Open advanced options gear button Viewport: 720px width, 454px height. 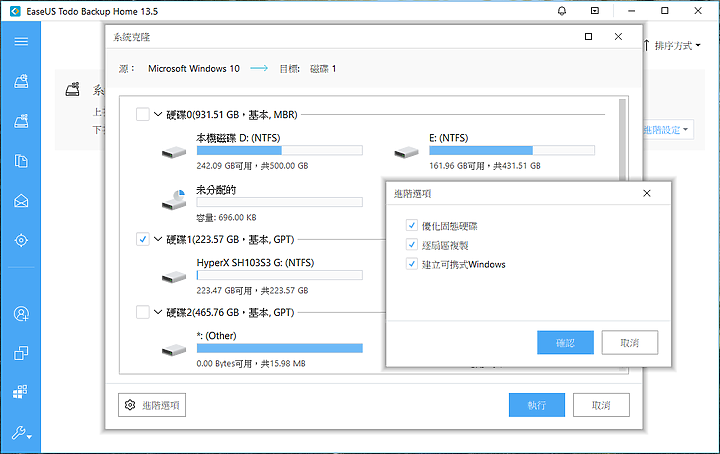[152, 405]
